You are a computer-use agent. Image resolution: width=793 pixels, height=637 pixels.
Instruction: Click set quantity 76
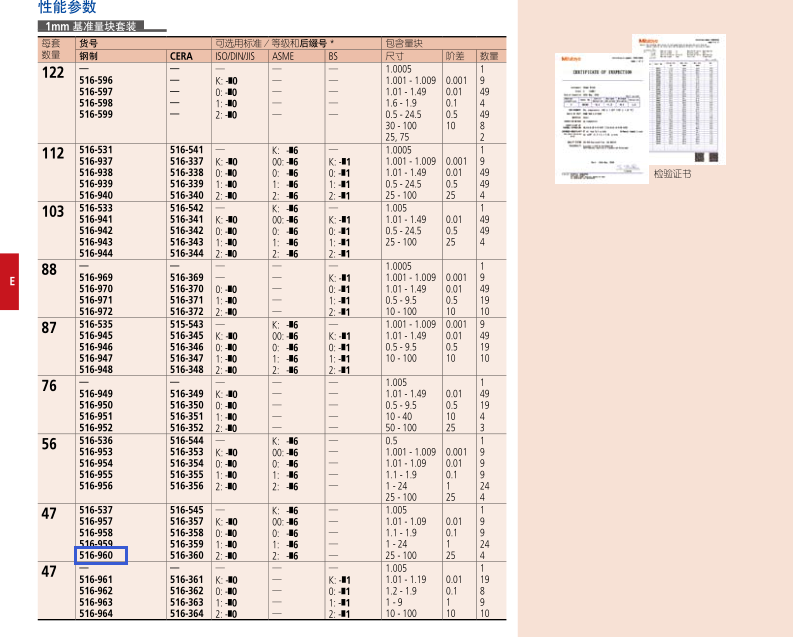(x=49, y=386)
